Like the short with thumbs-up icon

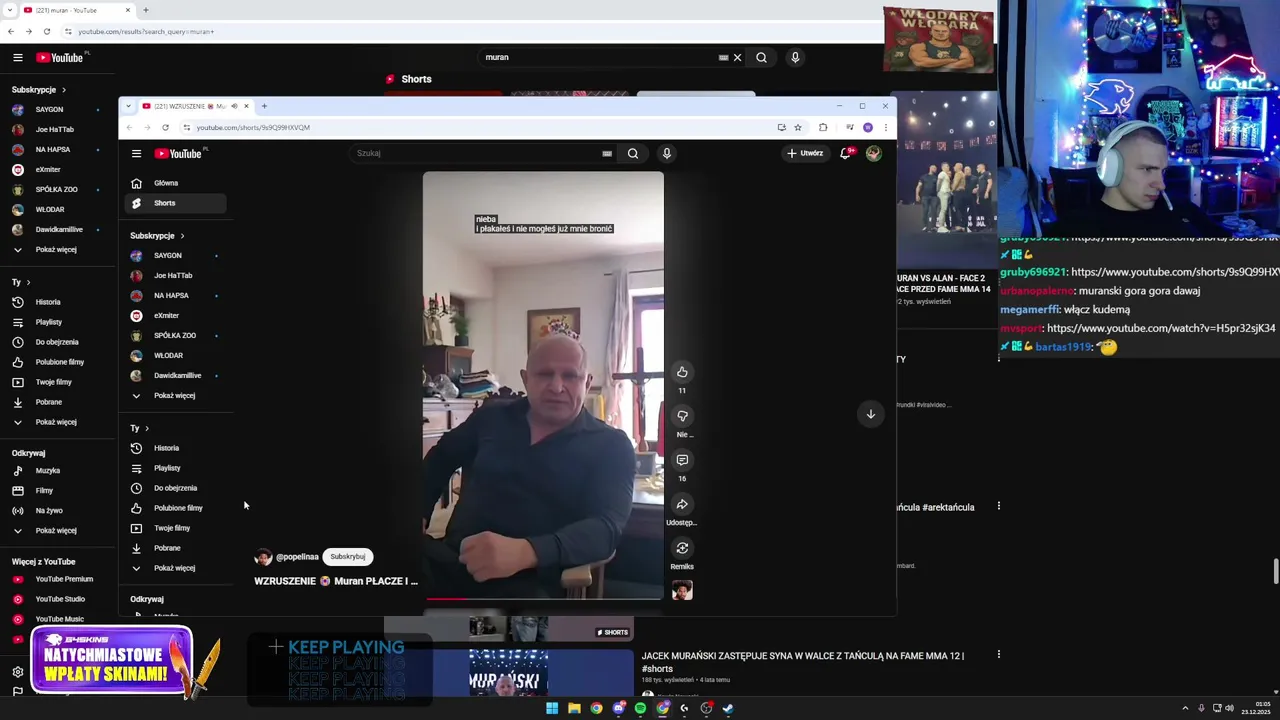point(682,372)
